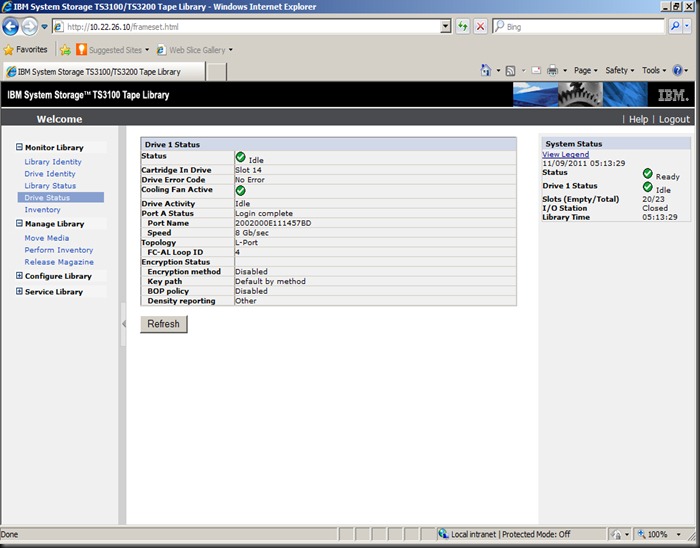The width and height of the screenshot is (700, 548).
Task: Click IBM logo in header banner
Action: (673, 95)
